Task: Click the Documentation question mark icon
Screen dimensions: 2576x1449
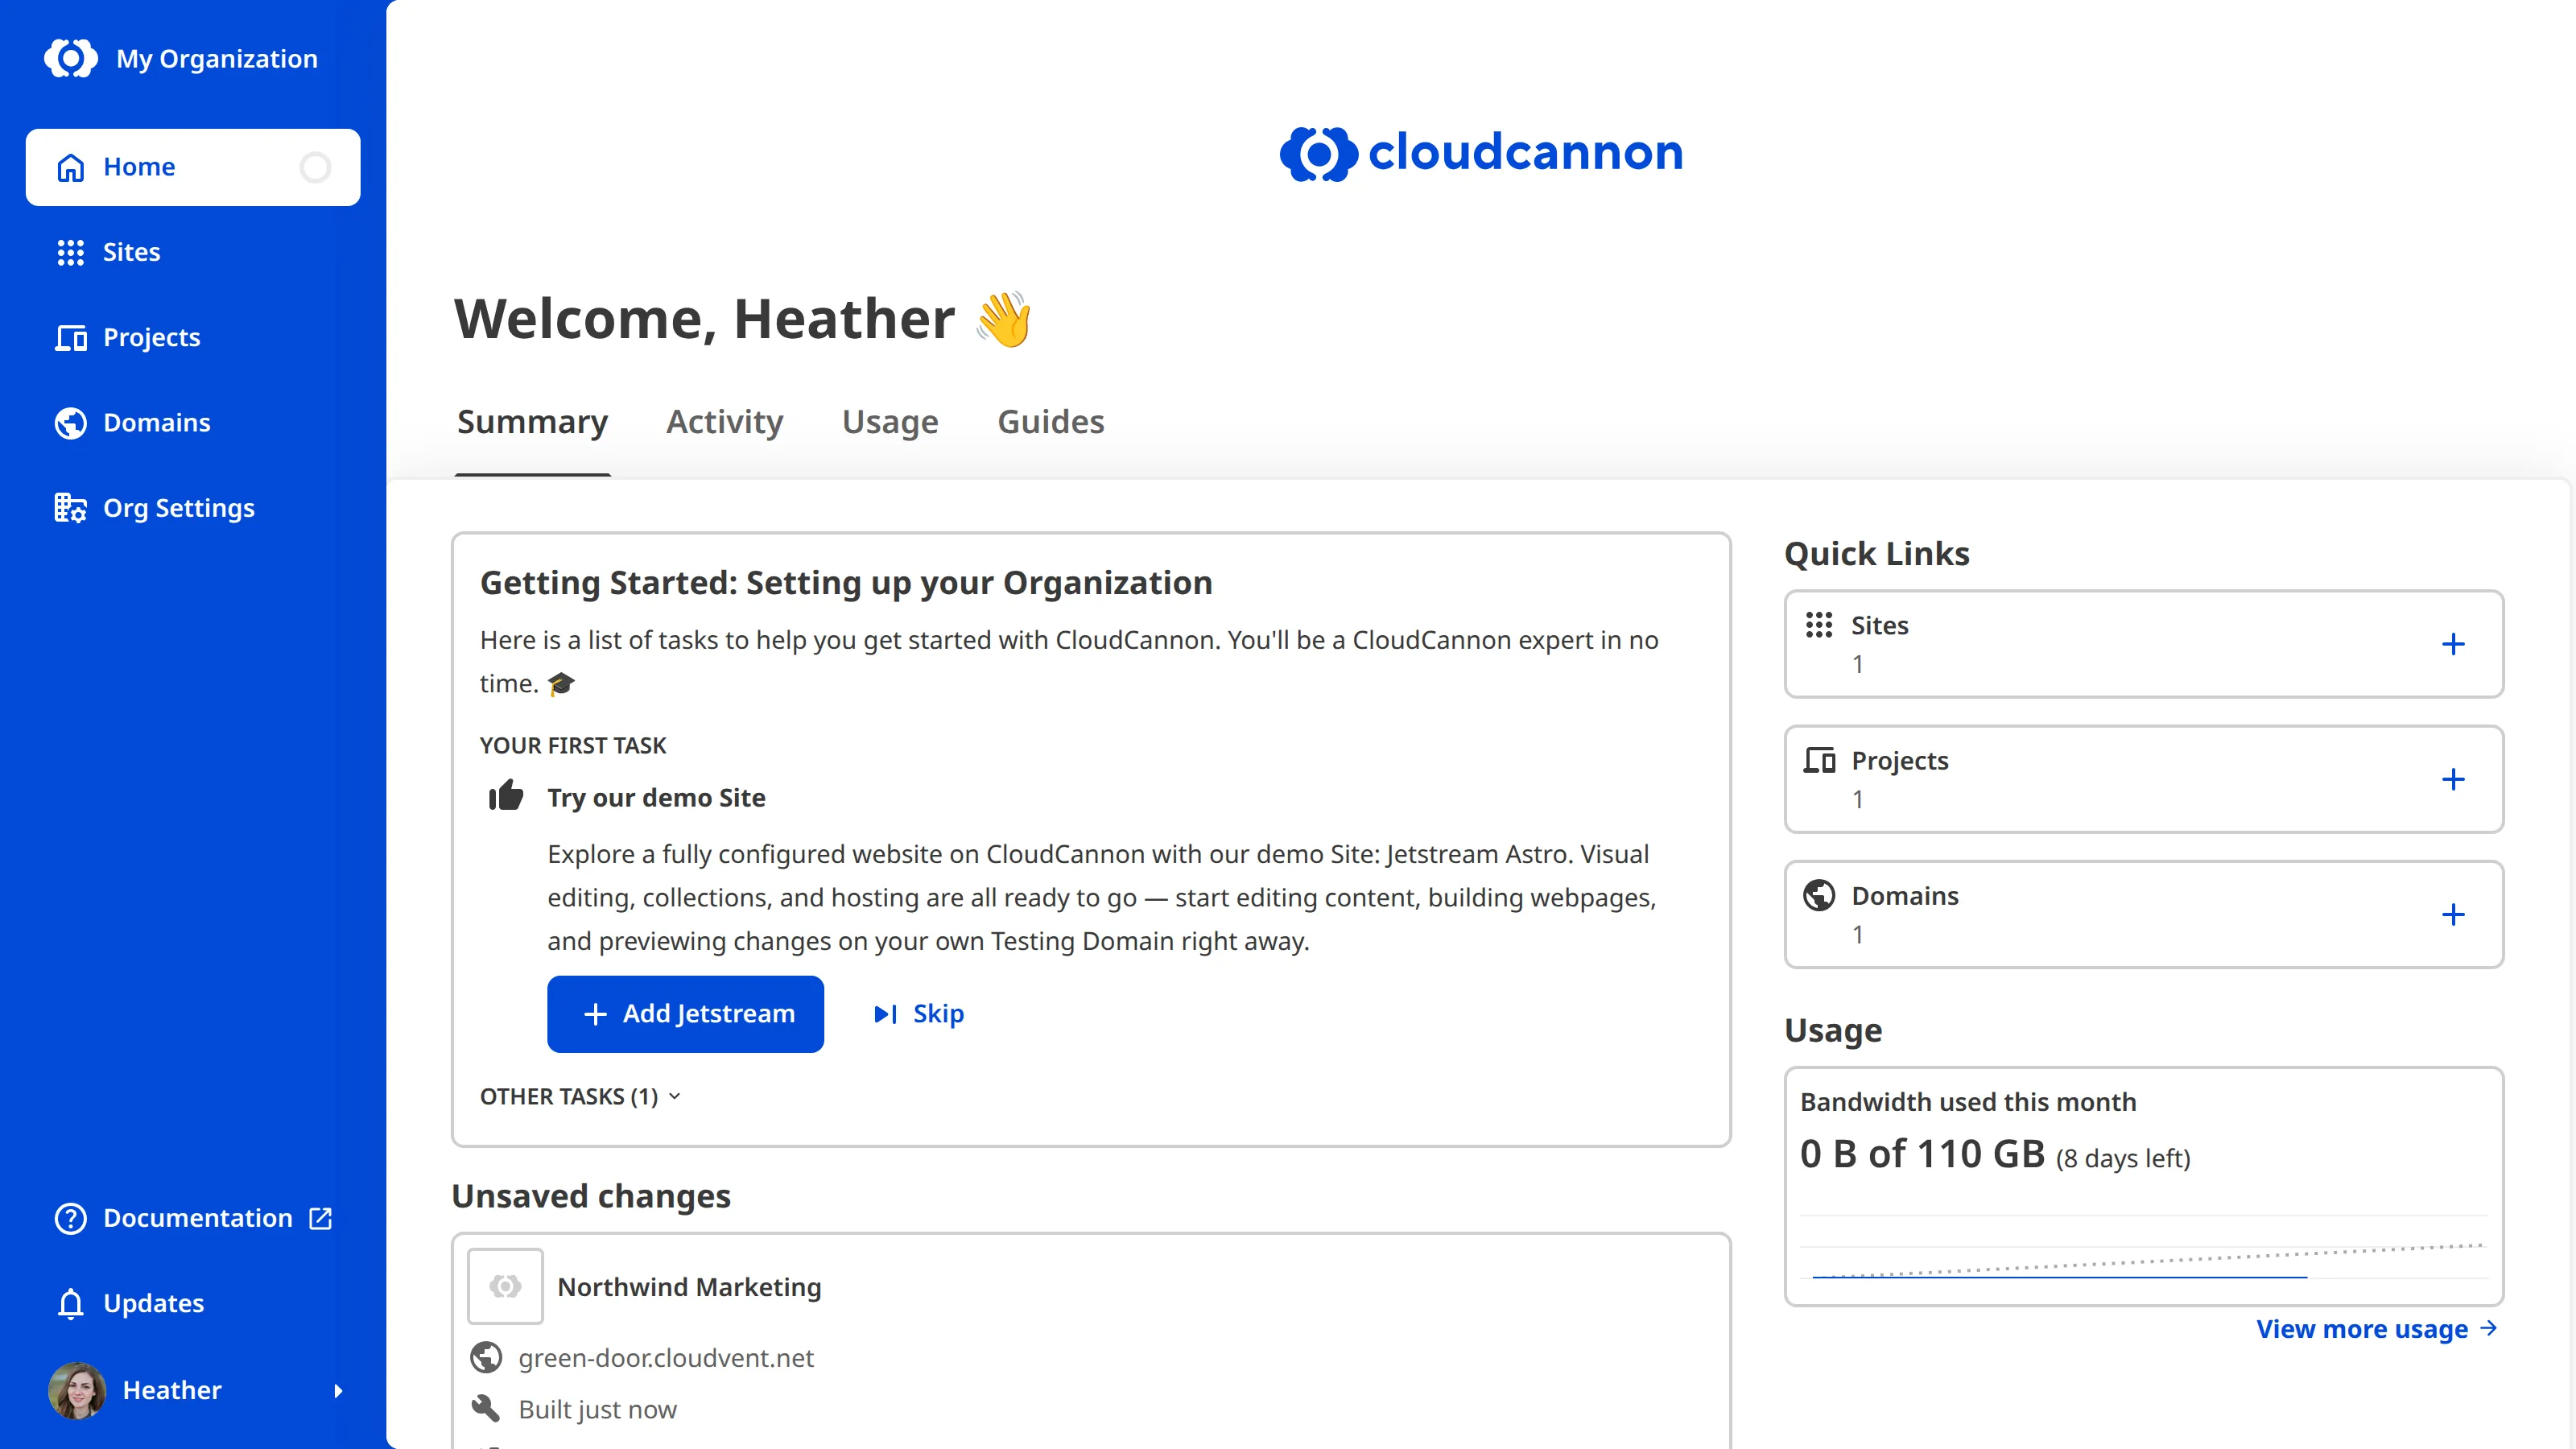Action: point(70,1218)
